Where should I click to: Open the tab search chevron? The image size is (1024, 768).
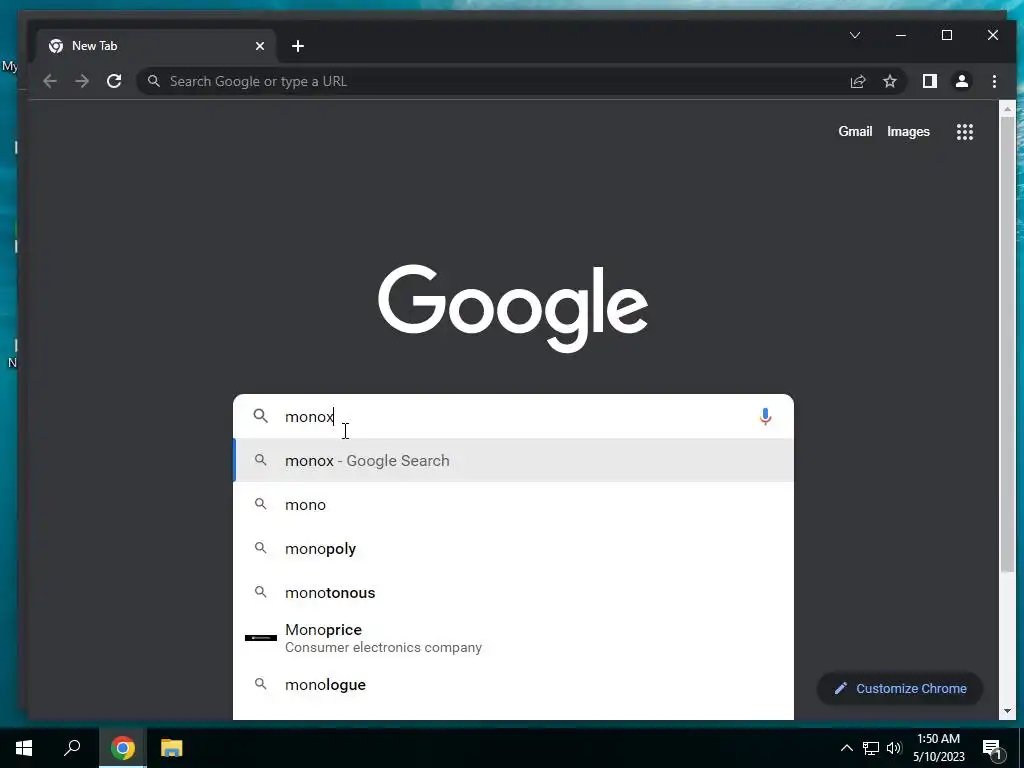click(x=855, y=35)
